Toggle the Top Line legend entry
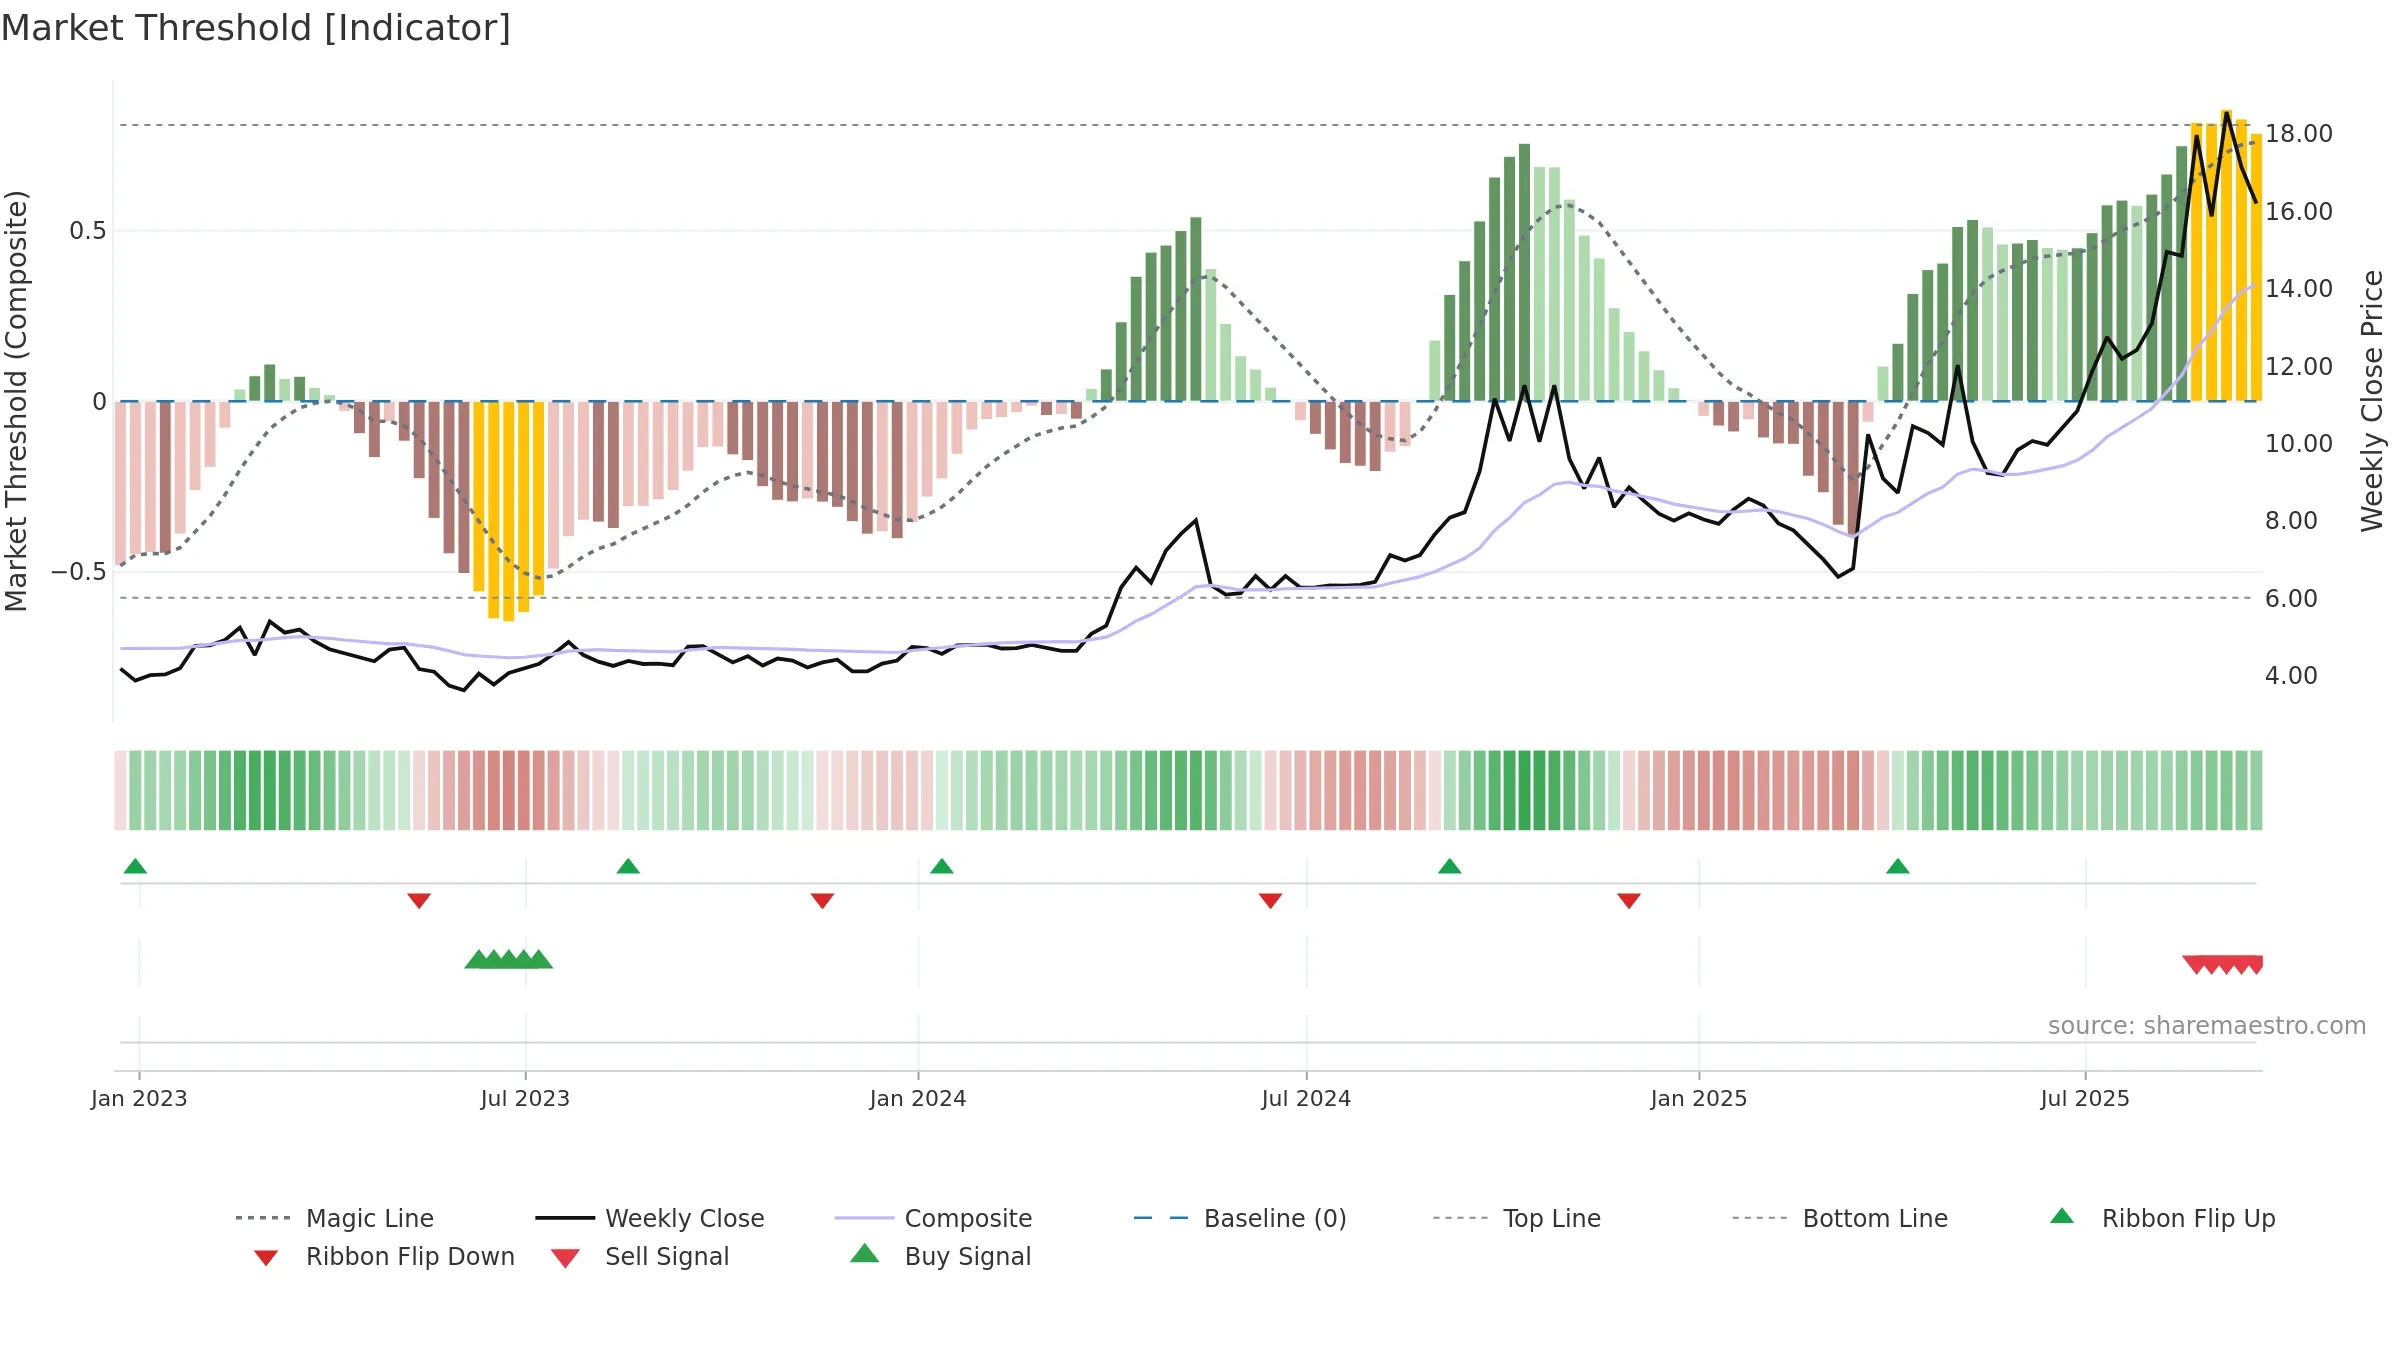Image resolution: width=2400 pixels, height=1350 pixels. pyautogui.click(x=1517, y=1218)
